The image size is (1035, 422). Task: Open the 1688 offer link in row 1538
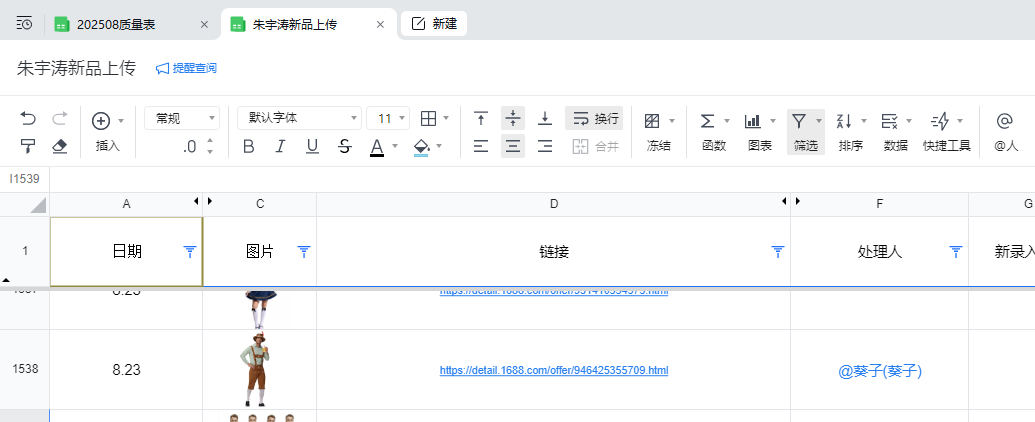pos(553,371)
